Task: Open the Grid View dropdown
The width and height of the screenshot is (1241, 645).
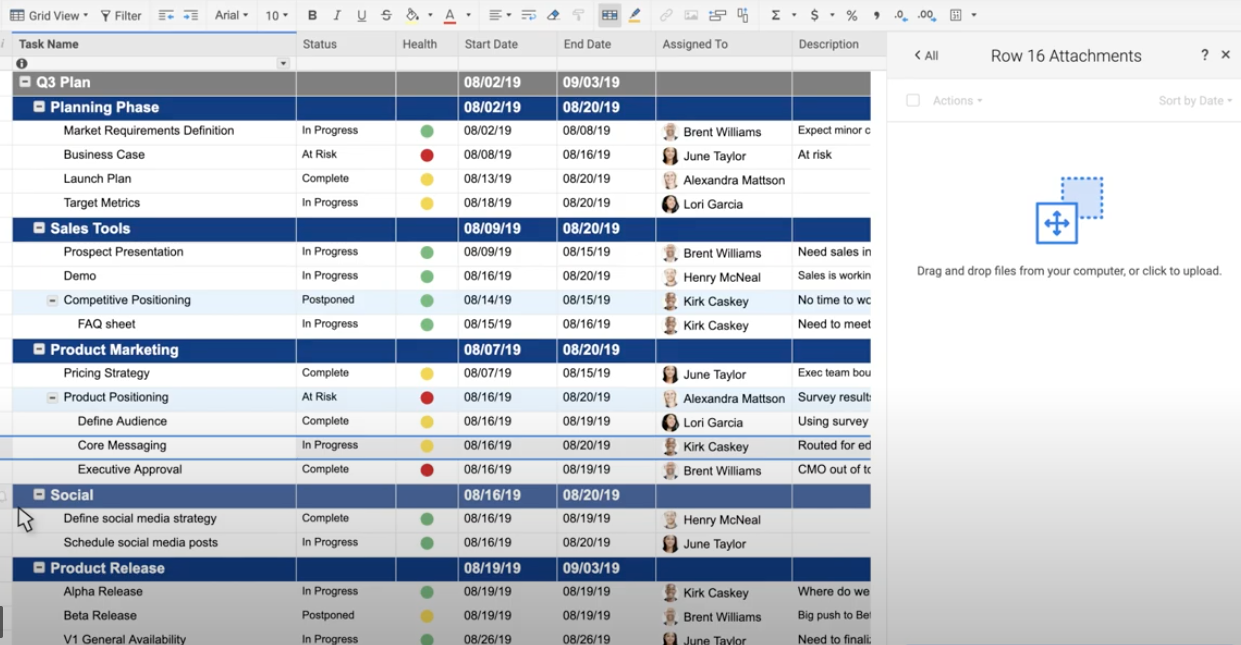Action: [x=49, y=16]
